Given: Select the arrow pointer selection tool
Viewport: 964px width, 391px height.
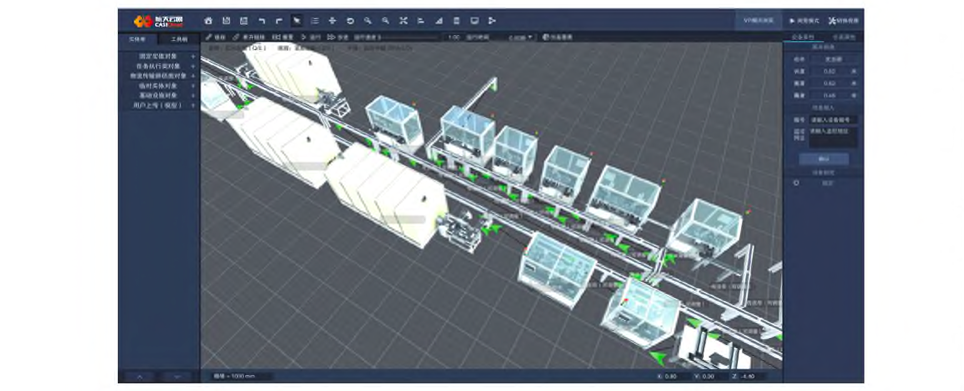Looking at the screenshot, I should click(x=297, y=21).
